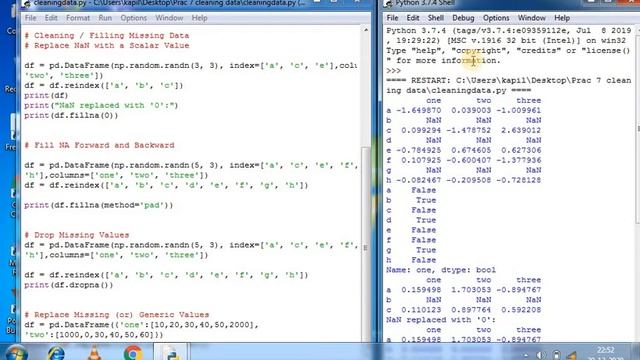Click Shell banner 'Python 3.7.4 (tags/v3.7.4' line
Viewport: 640px width, 360px height.
[x=509, y=31]
